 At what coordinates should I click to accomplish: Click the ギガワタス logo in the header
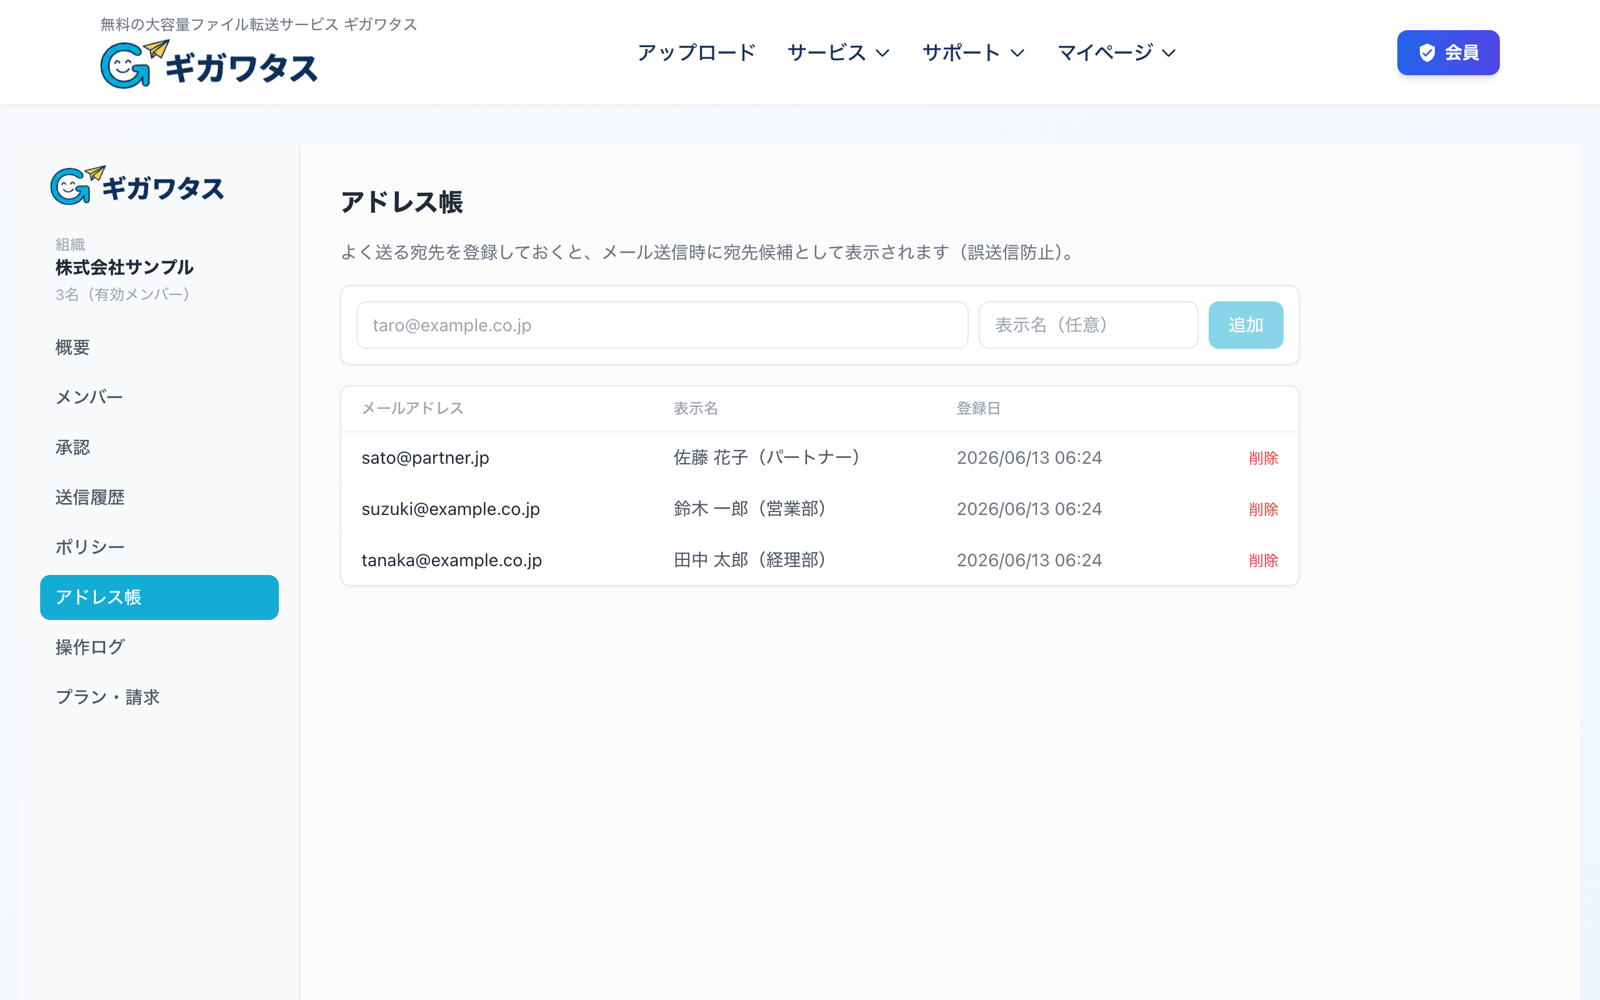209,65
